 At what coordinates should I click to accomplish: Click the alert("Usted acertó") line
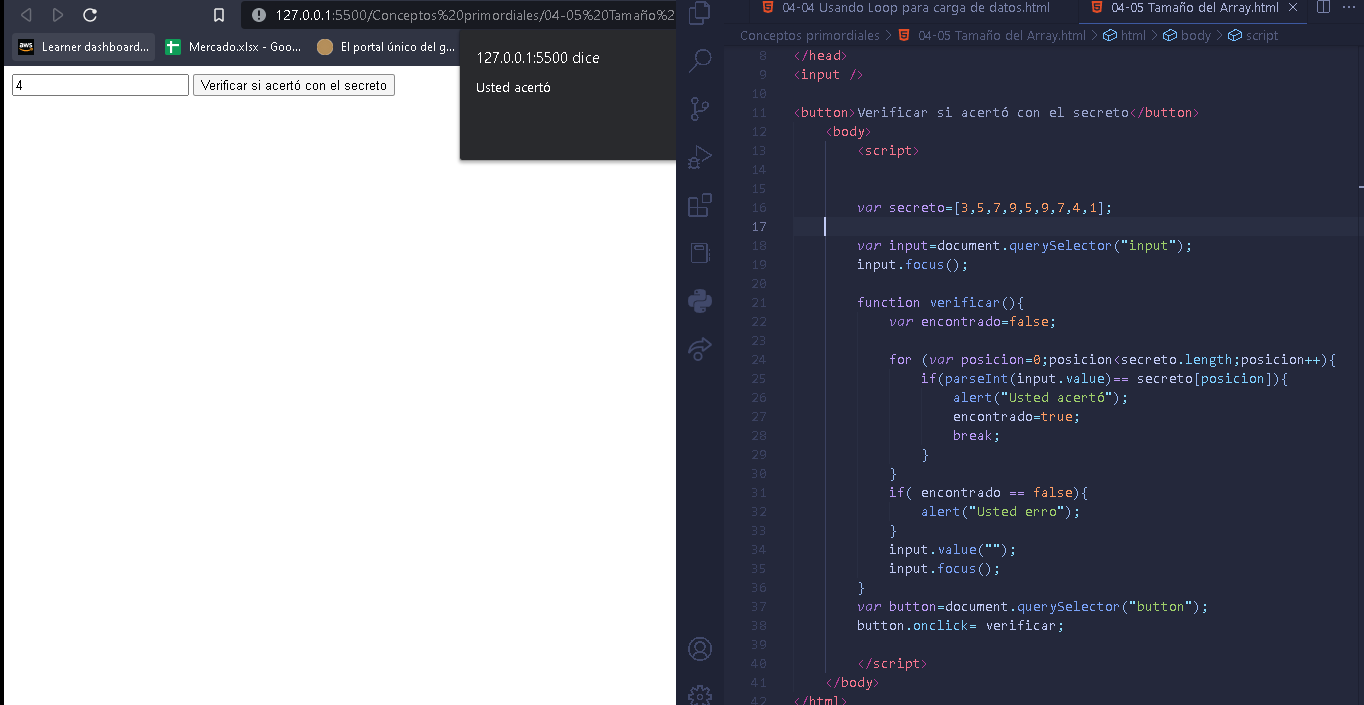[x=1041, y=398]
